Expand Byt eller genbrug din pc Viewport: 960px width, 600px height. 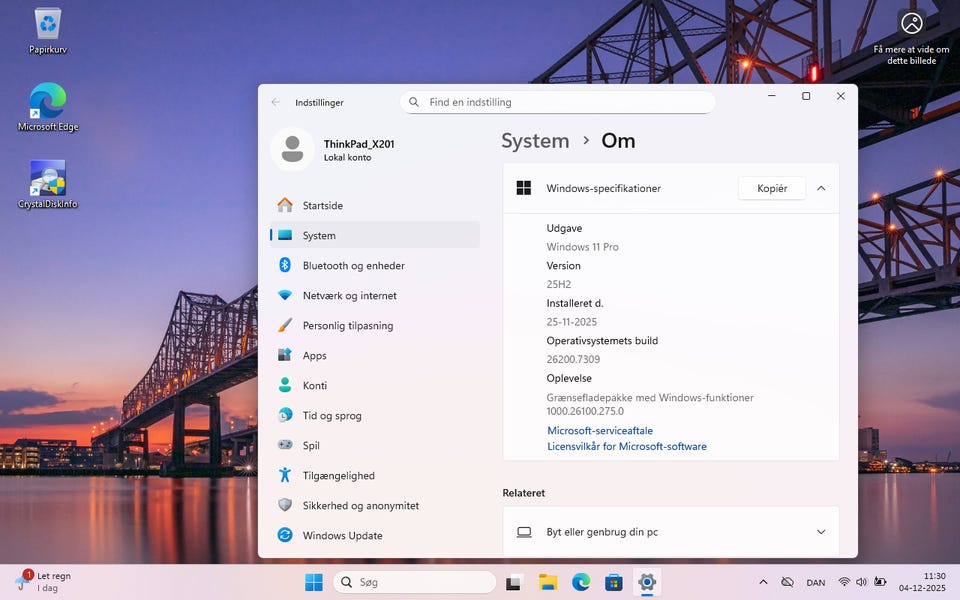point(821,532)
